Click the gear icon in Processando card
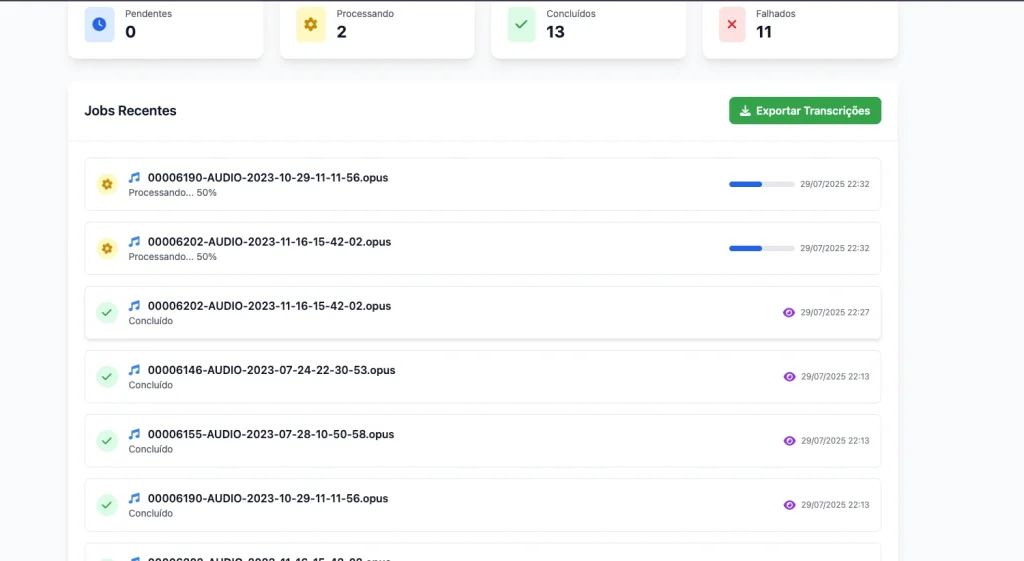Screen dimensions: 1024x561 pyautogui.click(x=311, y=24)
